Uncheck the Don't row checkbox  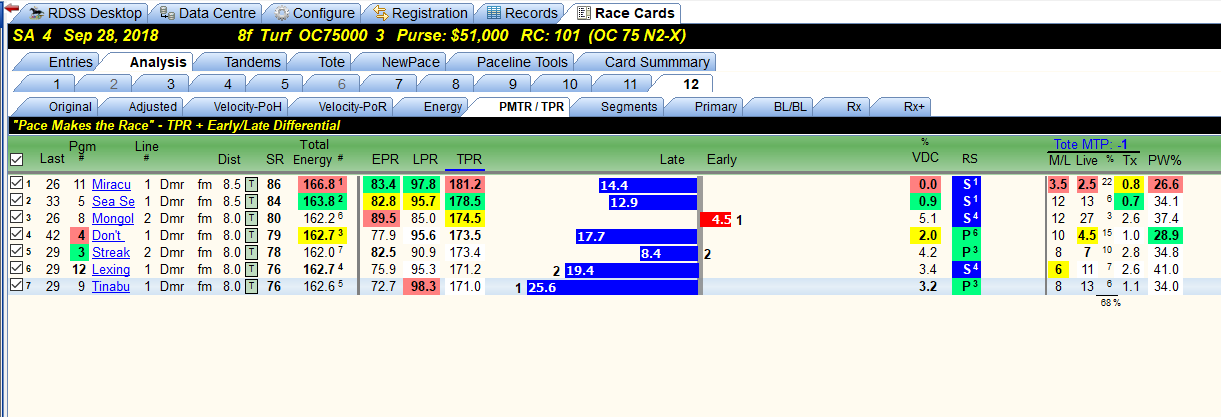coord(16,236)
